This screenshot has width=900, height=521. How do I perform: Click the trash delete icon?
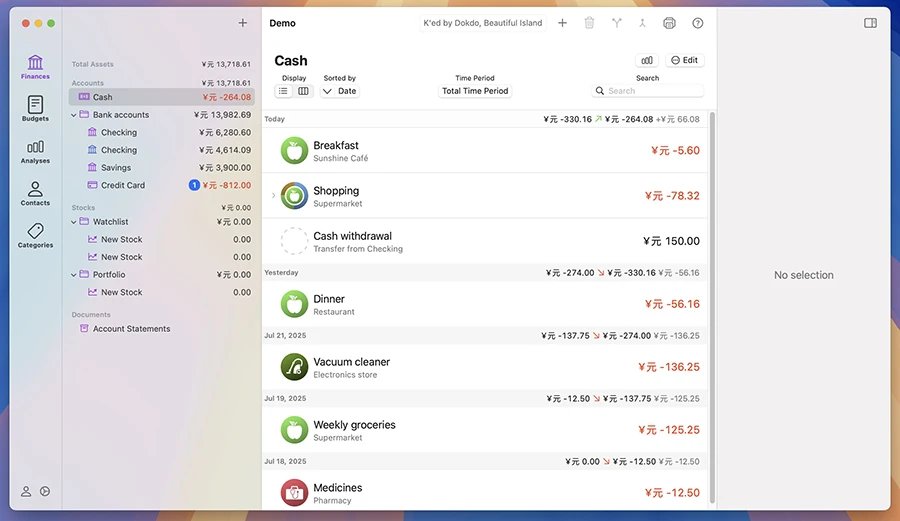pyautogui.click(x=589, y=23)
